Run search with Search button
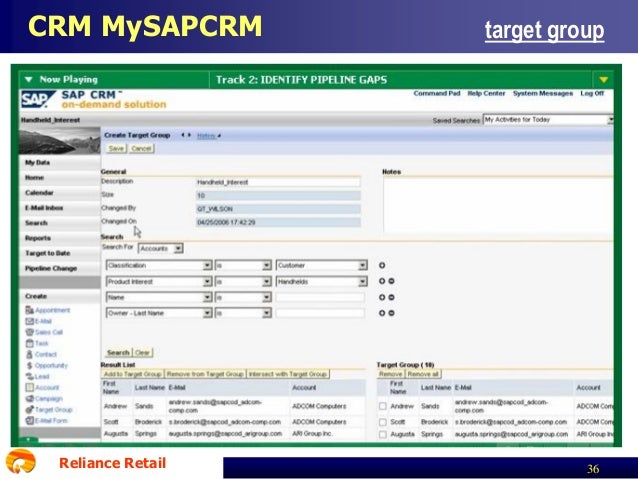 pos(118,352)
